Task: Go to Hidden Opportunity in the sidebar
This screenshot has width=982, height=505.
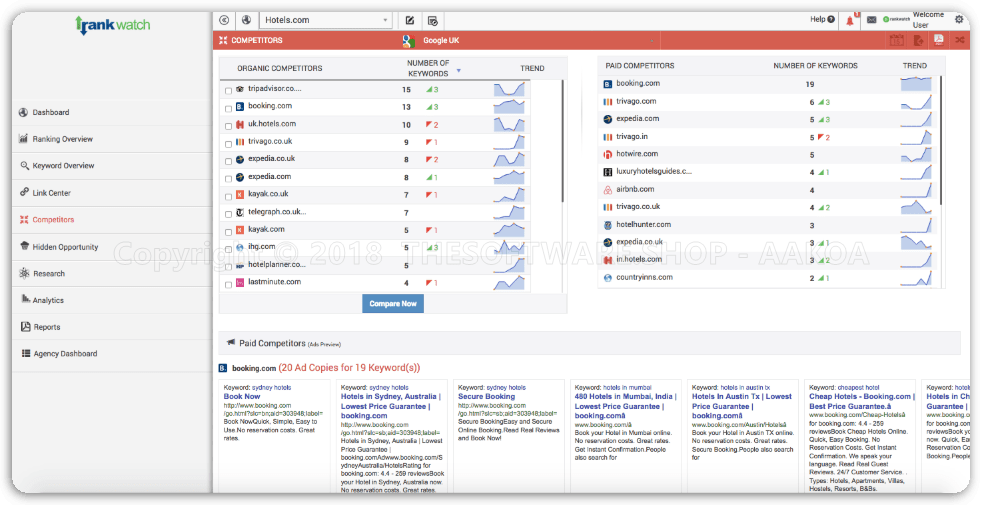Action: tap(65, 247)
